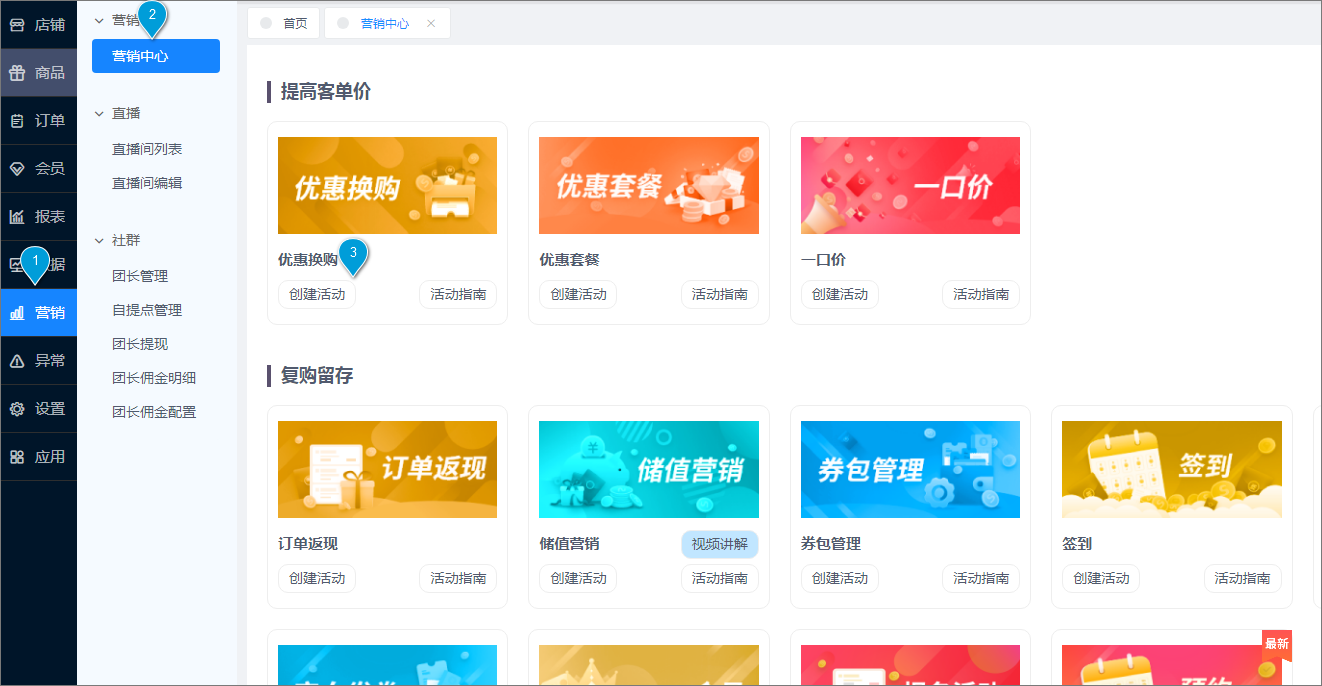The image size is (1322, 686).
Task: Click the 优惠套餐 banner image
Action: [x=649, y=186]
